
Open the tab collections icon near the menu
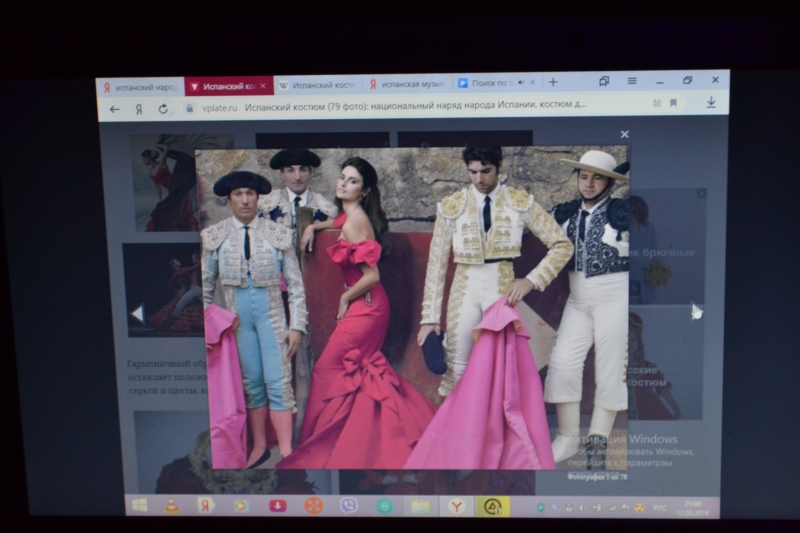click(604, 81)
